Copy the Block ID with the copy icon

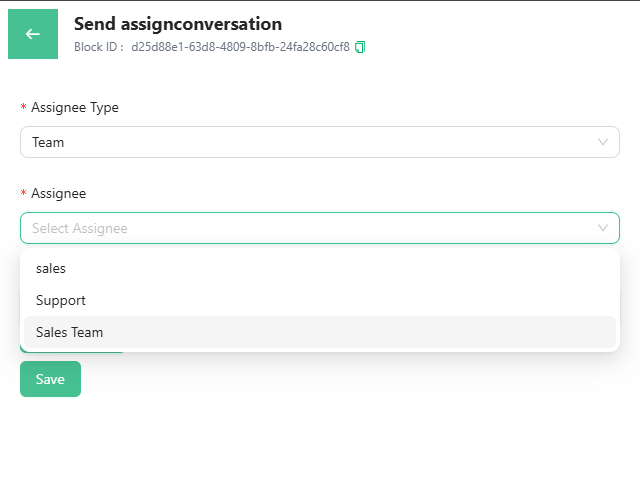click(361, 47)
